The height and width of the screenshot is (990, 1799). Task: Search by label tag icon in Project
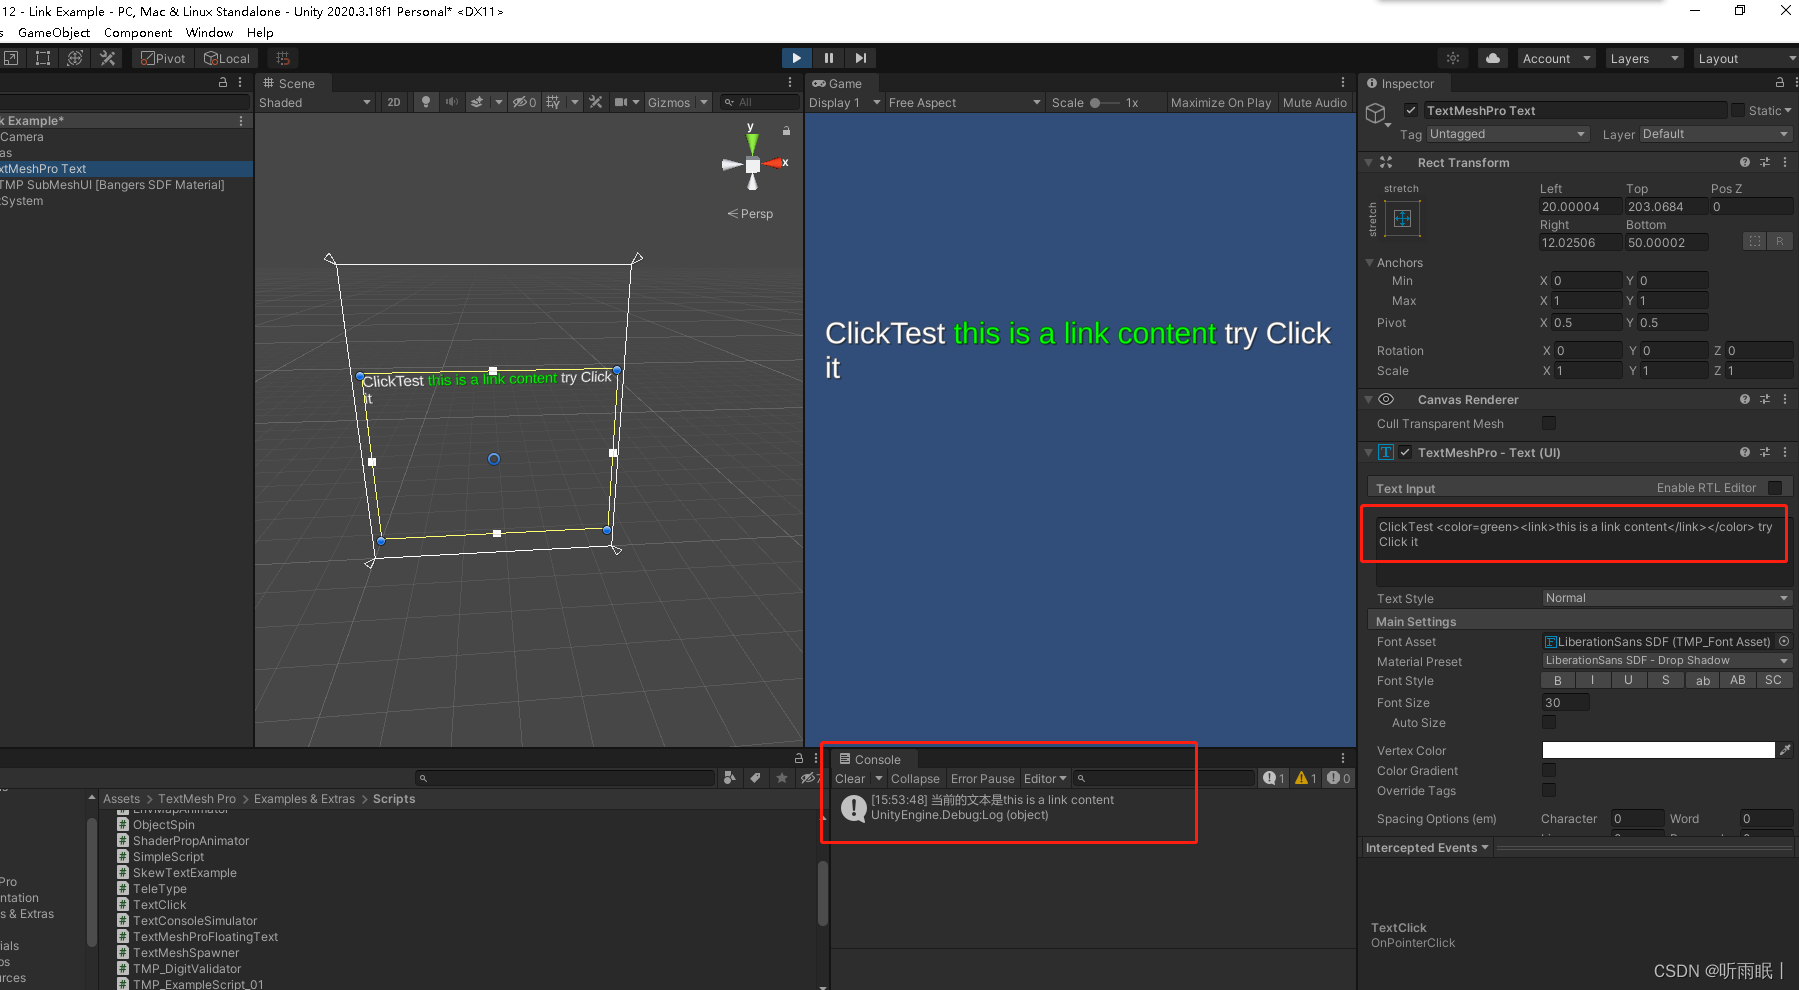click(755, 777)
